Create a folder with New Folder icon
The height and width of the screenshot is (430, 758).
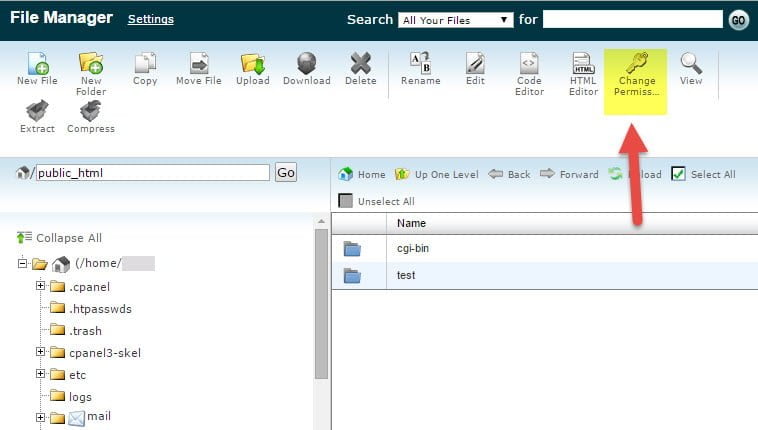91,65
